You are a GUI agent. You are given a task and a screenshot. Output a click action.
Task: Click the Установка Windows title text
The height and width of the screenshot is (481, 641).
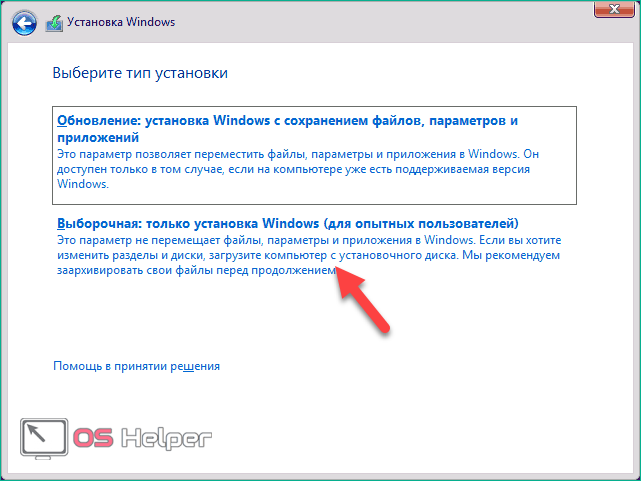click(x=121, y=22)
